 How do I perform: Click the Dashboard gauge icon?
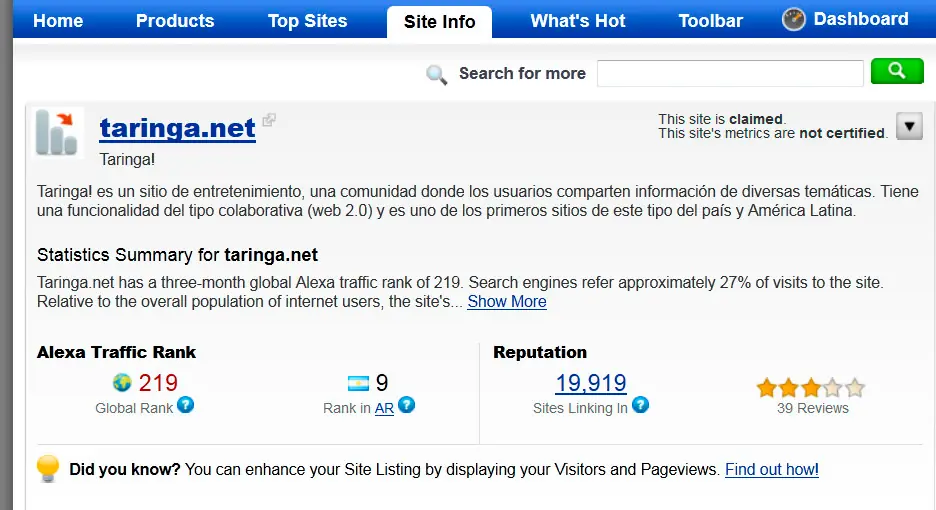(794, 20)
